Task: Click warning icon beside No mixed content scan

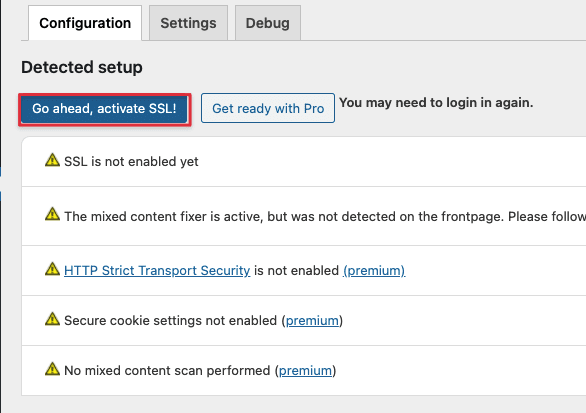Action: pos(52,369)
